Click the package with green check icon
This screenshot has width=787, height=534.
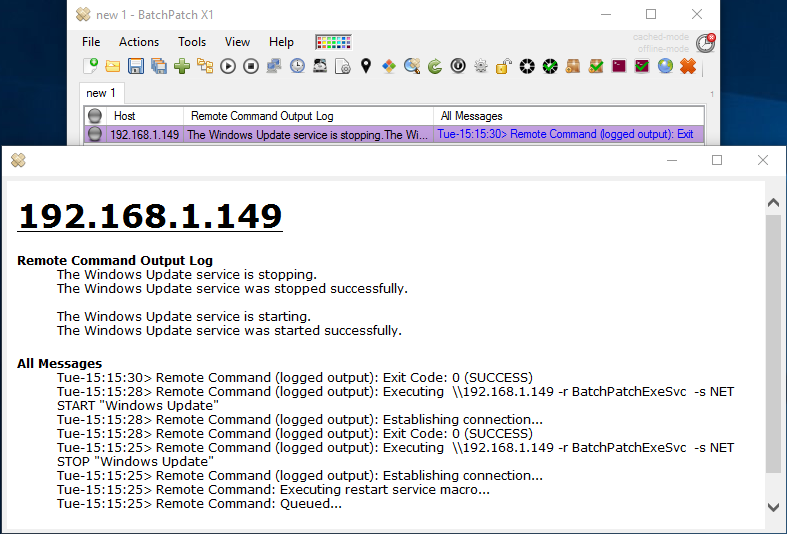pos(596,66)
